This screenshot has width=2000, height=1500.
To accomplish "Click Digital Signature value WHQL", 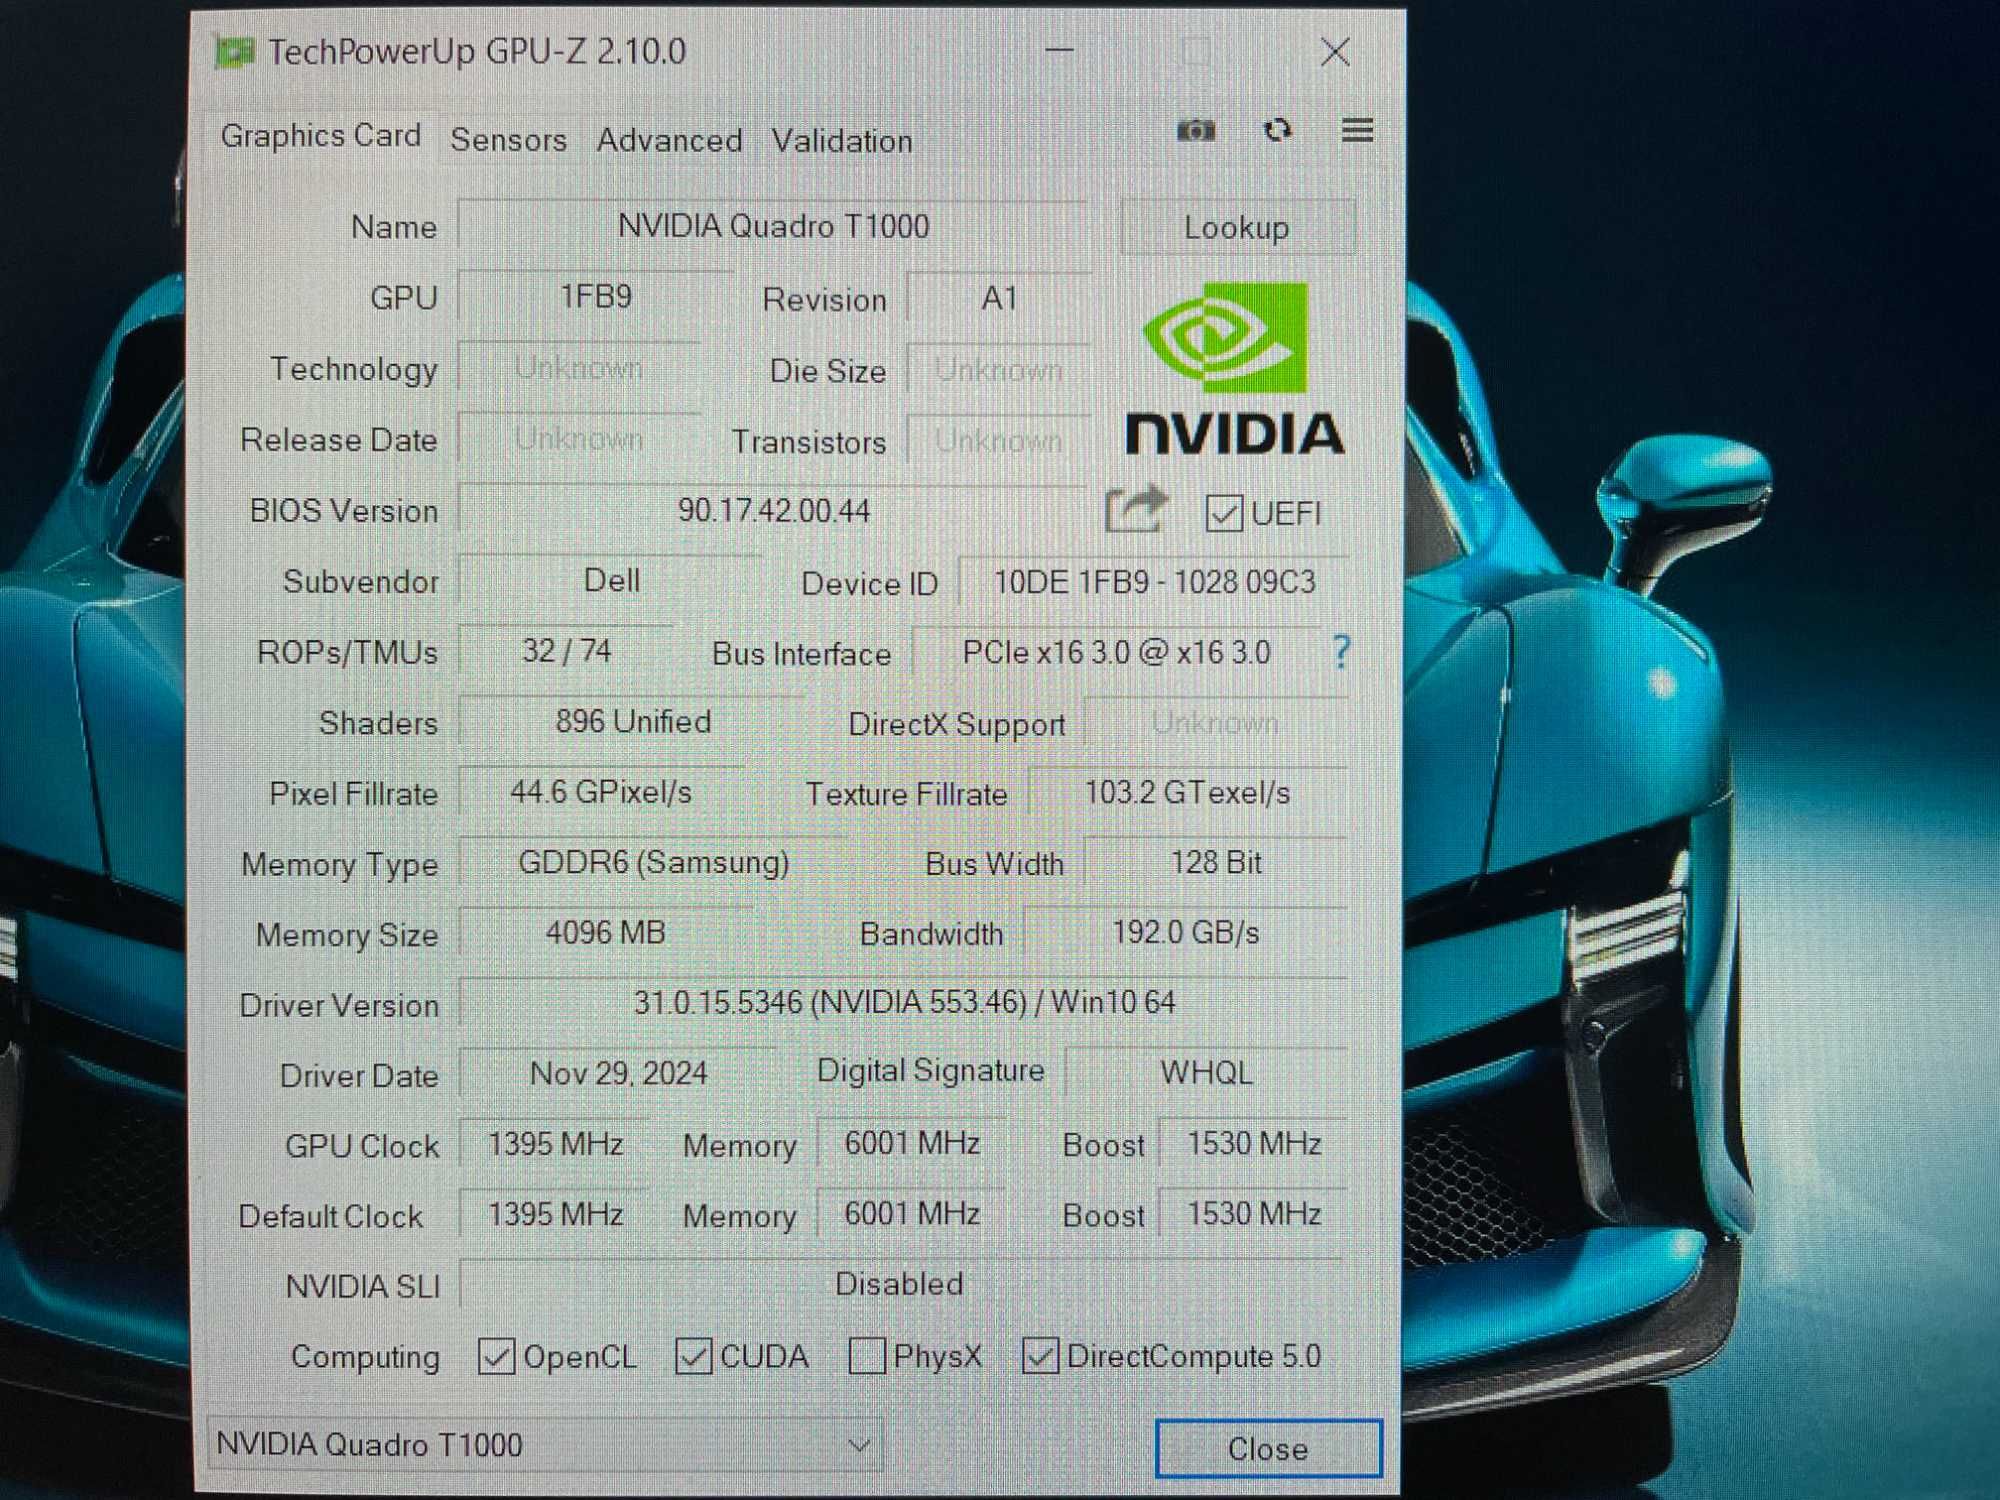I will 1206,1072.
